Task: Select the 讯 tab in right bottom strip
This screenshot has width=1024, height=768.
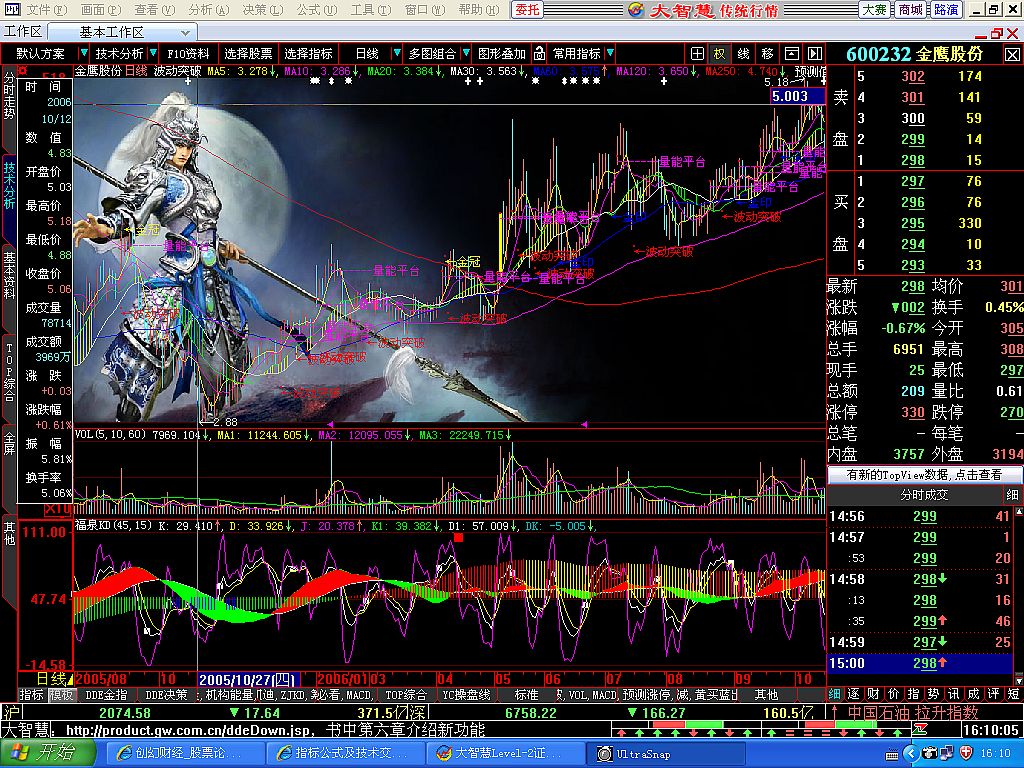Action: point(953,695)
